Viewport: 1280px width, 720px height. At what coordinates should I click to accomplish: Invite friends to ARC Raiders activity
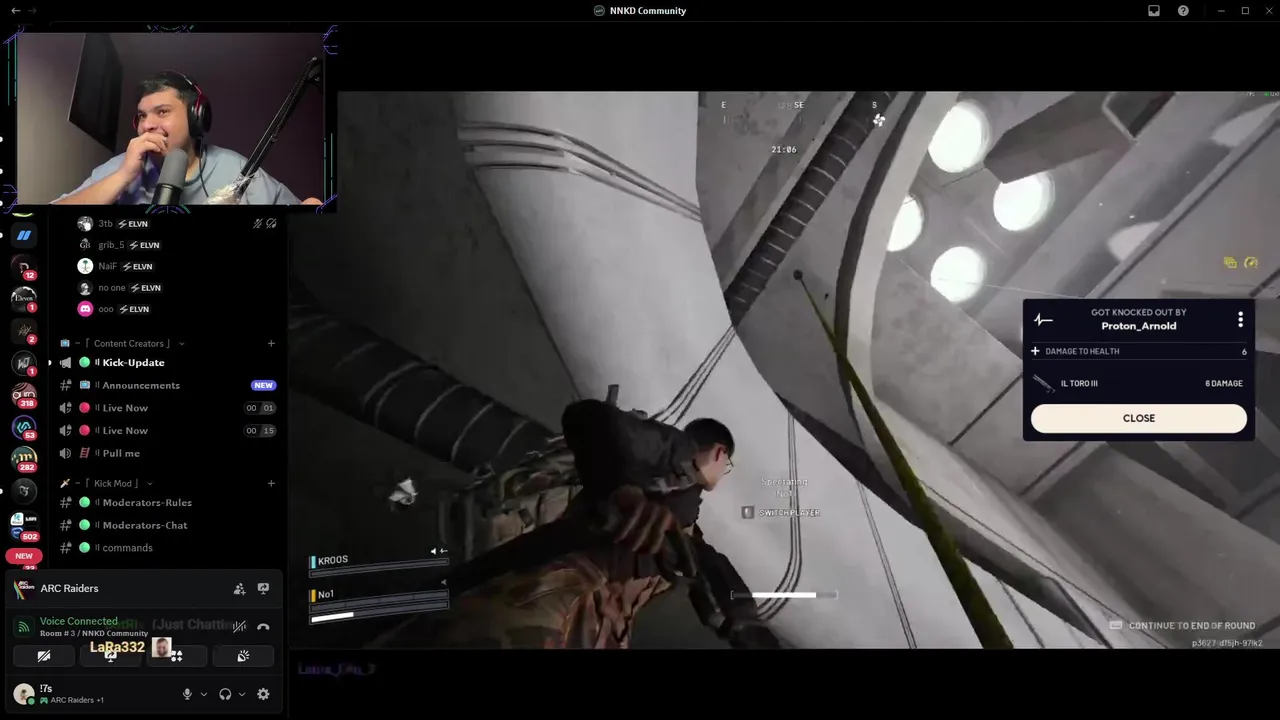(x=239, y=589)
